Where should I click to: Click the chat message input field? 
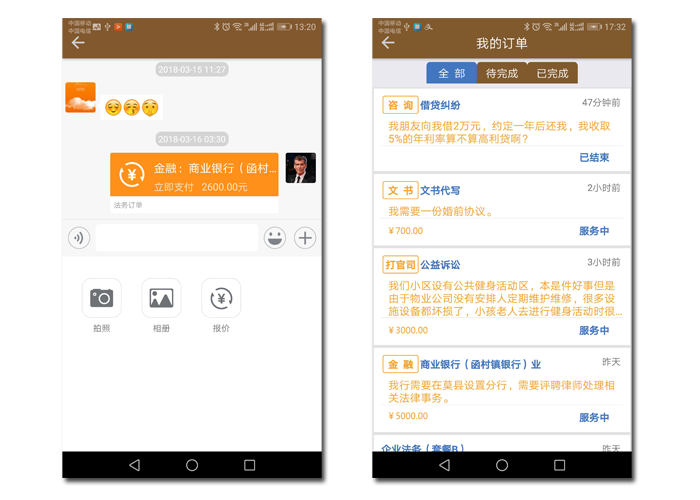click(x=176, y=238)
